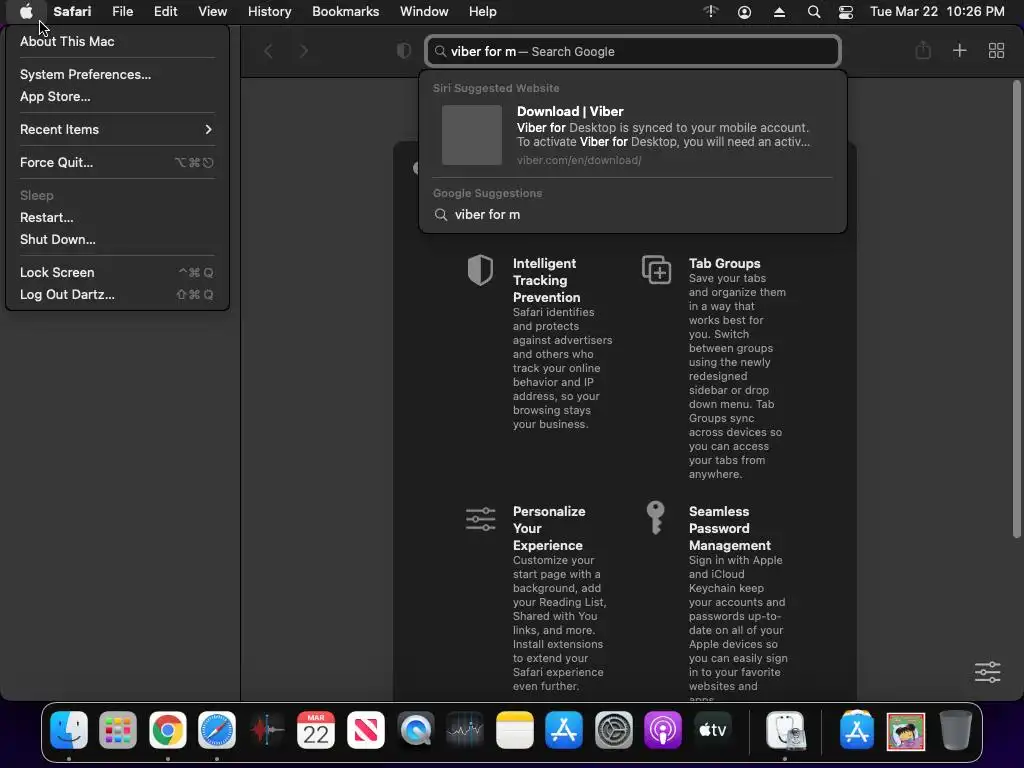The image size is (1024, 768).
Task: Select Force Quit… menu entry
Action: click(118, 163)
